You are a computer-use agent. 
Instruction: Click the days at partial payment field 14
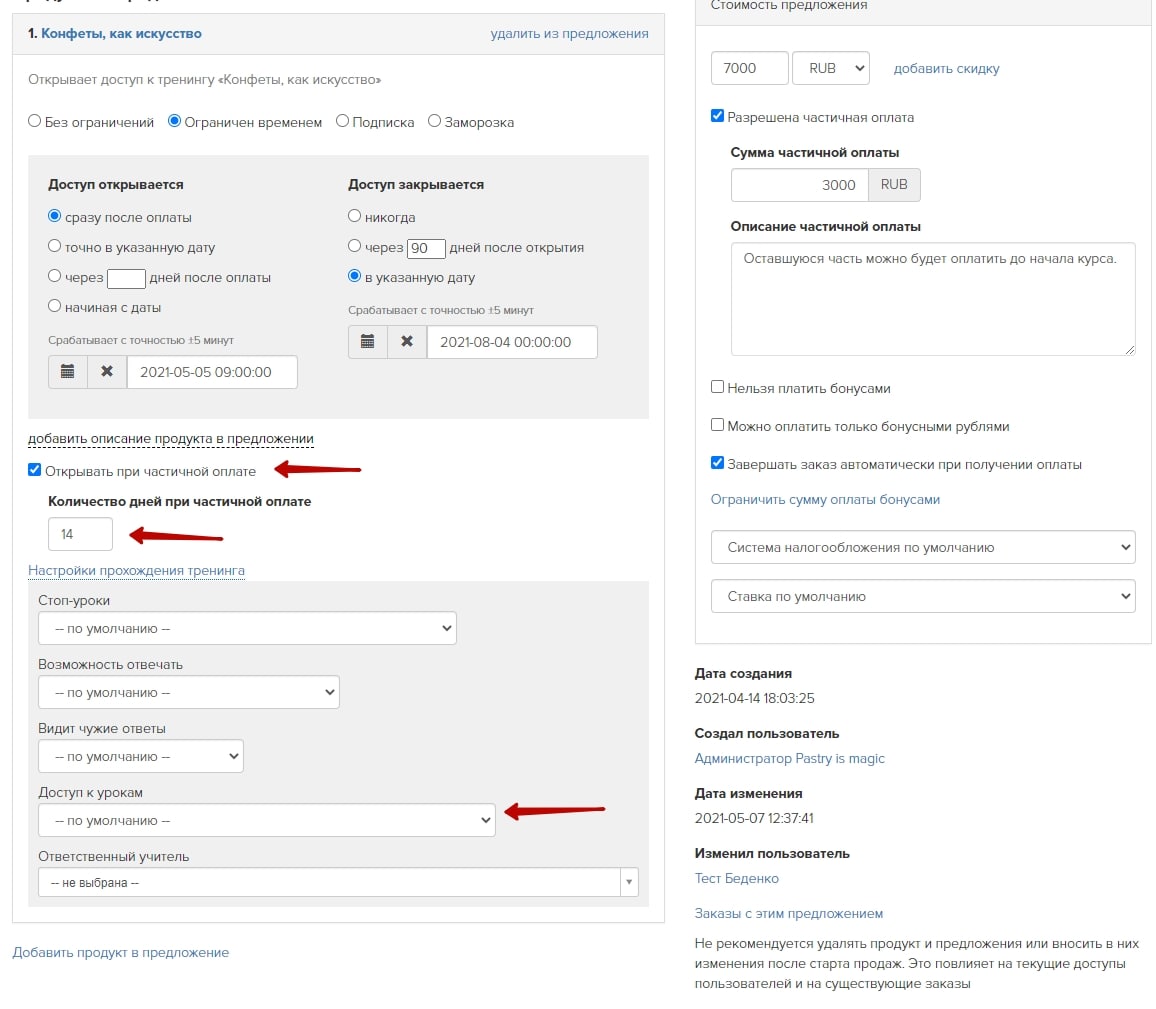(80, 534)
